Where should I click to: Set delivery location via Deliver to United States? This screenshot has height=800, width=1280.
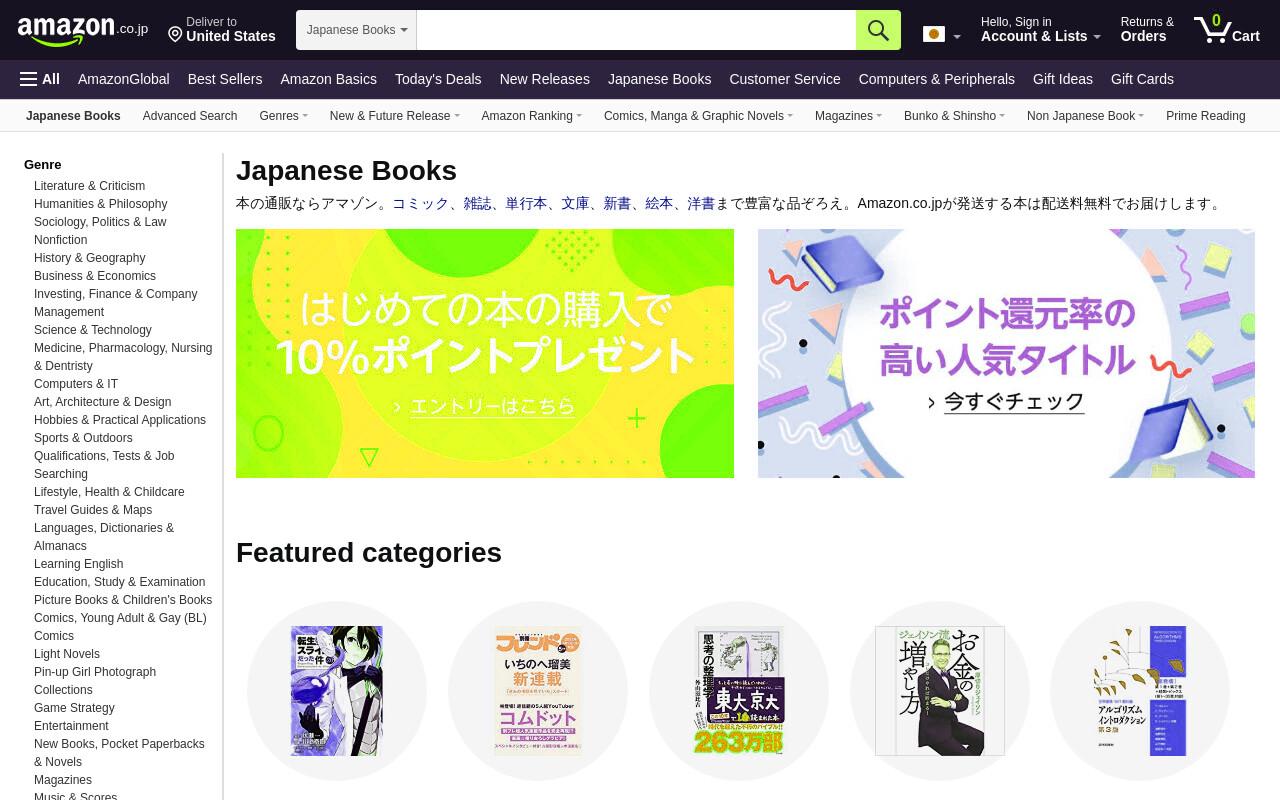(x=221, y=29)
